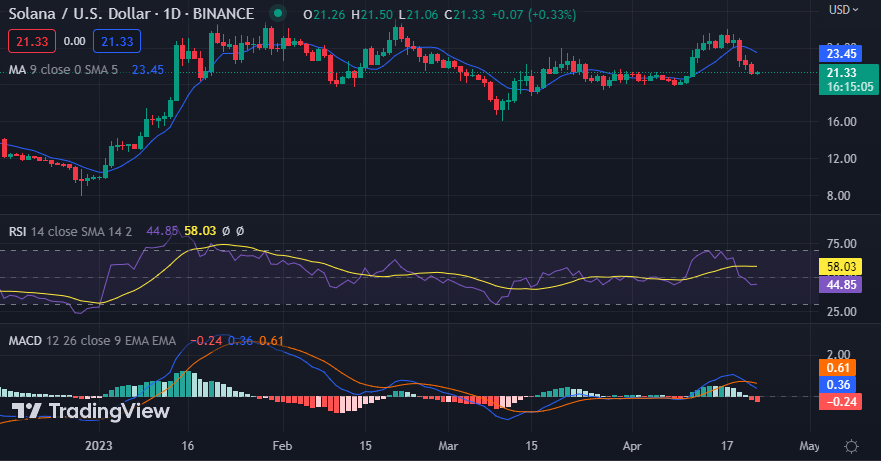Click the Mar time axis label

point(448,446)
